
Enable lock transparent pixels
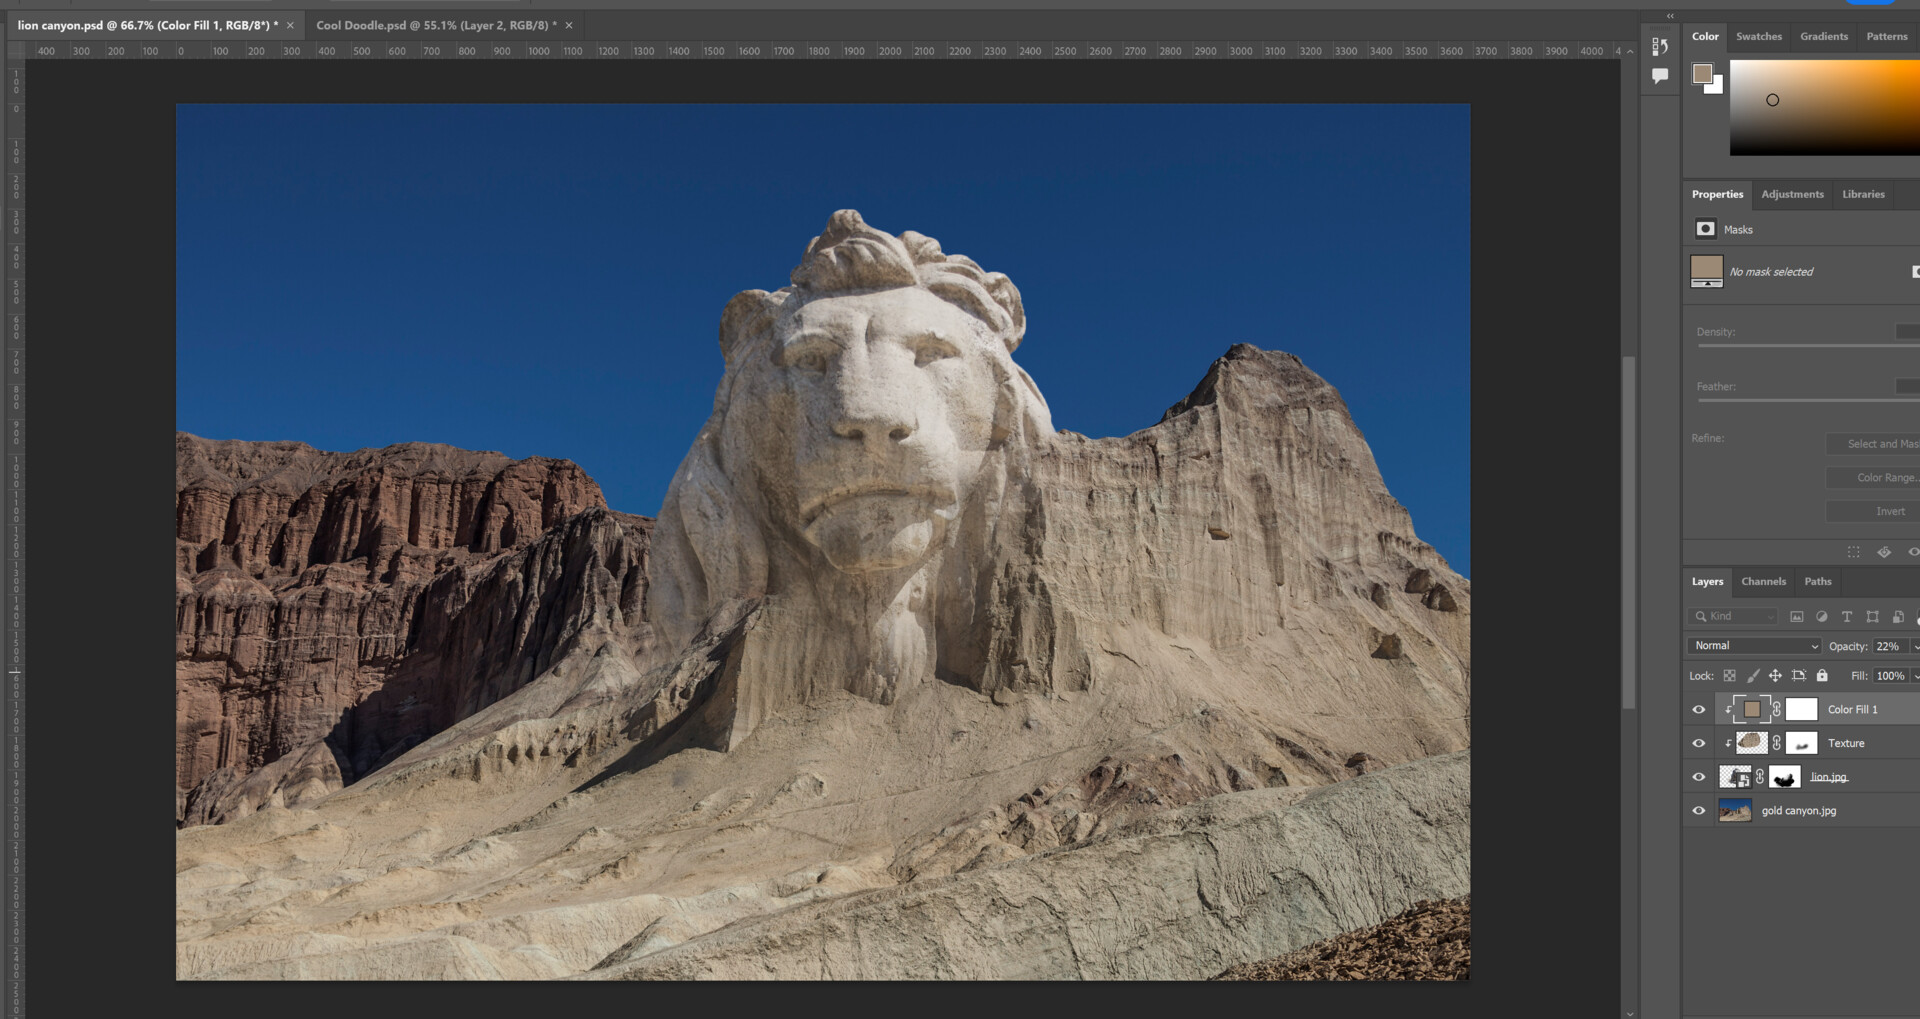pos(1730,677)
